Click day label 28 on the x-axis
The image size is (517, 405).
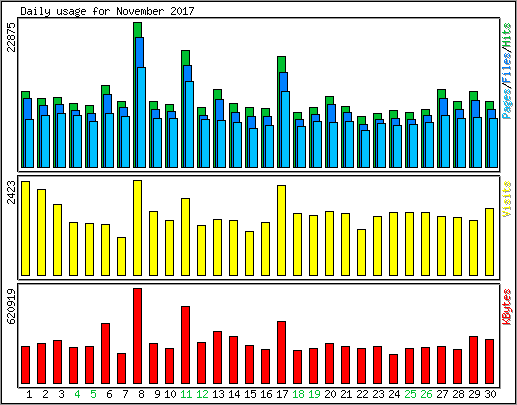pyautogui.click(x=458, y=394)
